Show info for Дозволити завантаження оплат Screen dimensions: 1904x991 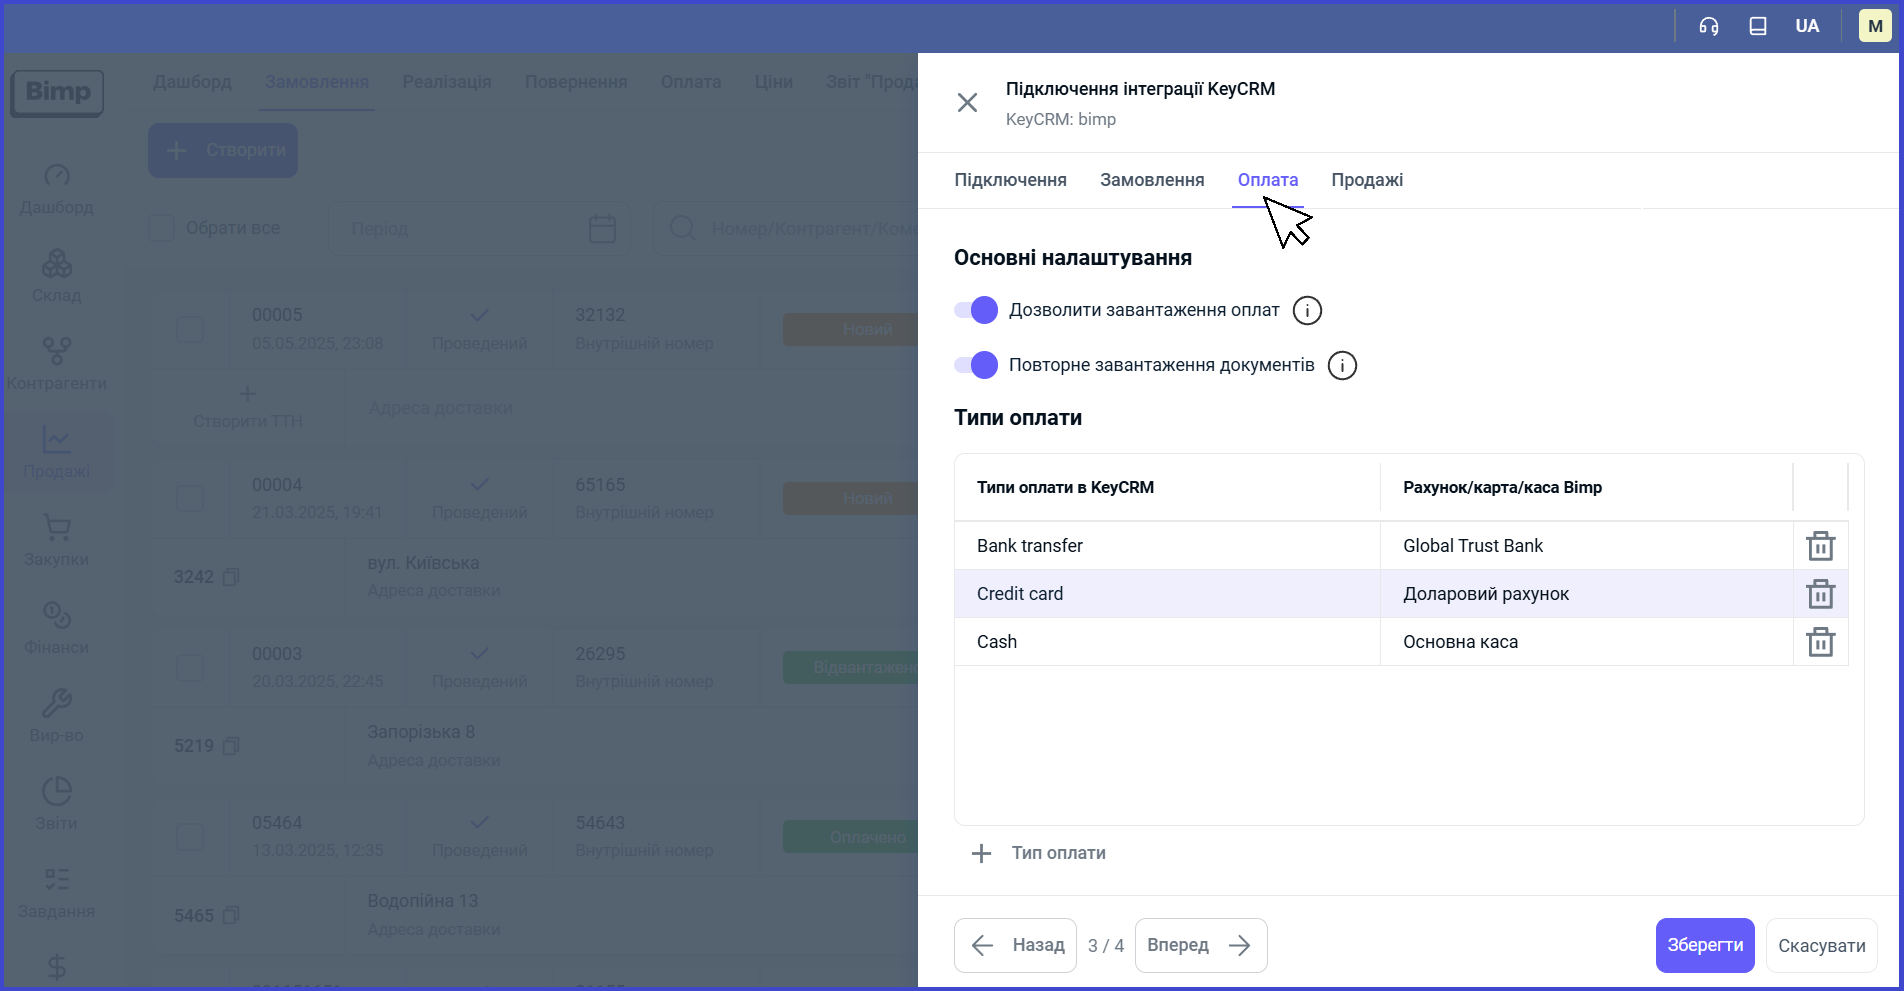[x=1307, y=311]
